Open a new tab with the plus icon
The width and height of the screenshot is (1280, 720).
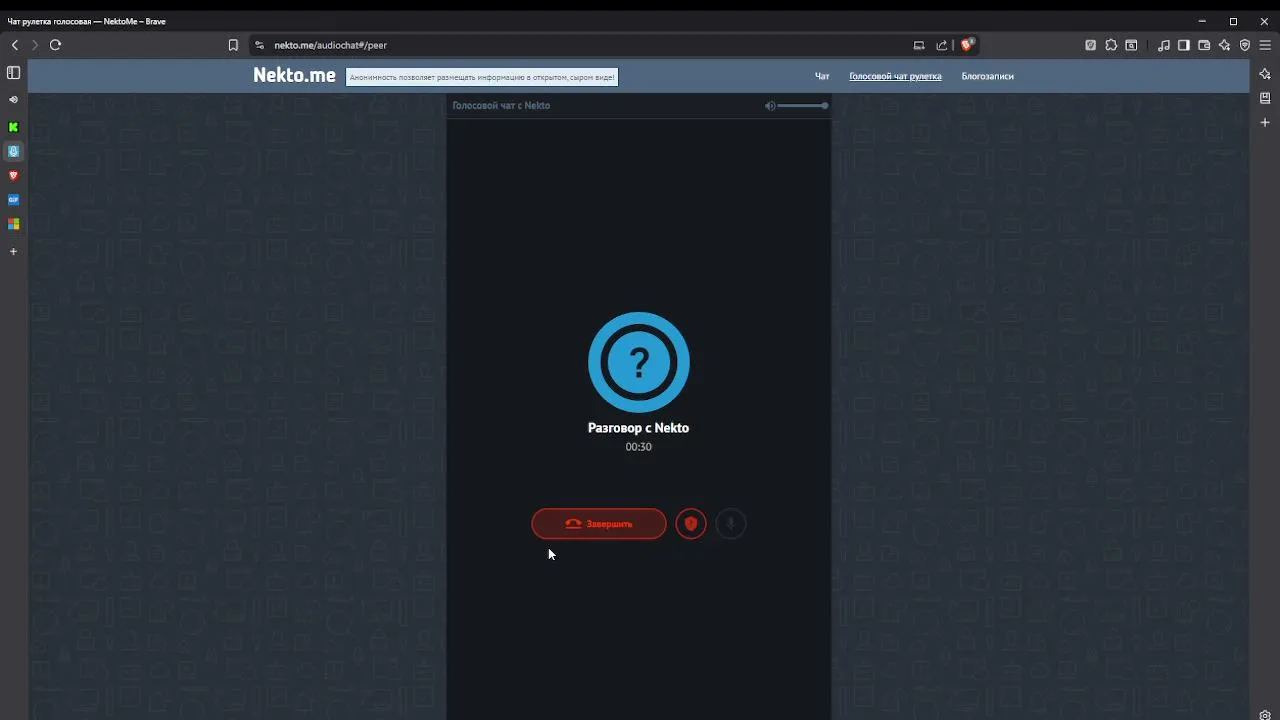tap(13, 252)
